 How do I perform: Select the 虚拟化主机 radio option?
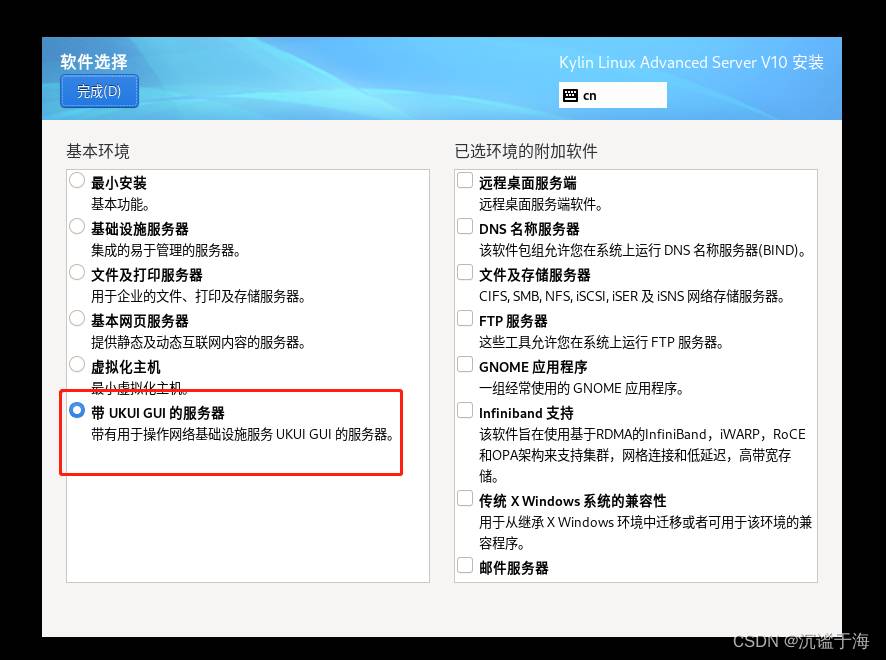[78, 365]
